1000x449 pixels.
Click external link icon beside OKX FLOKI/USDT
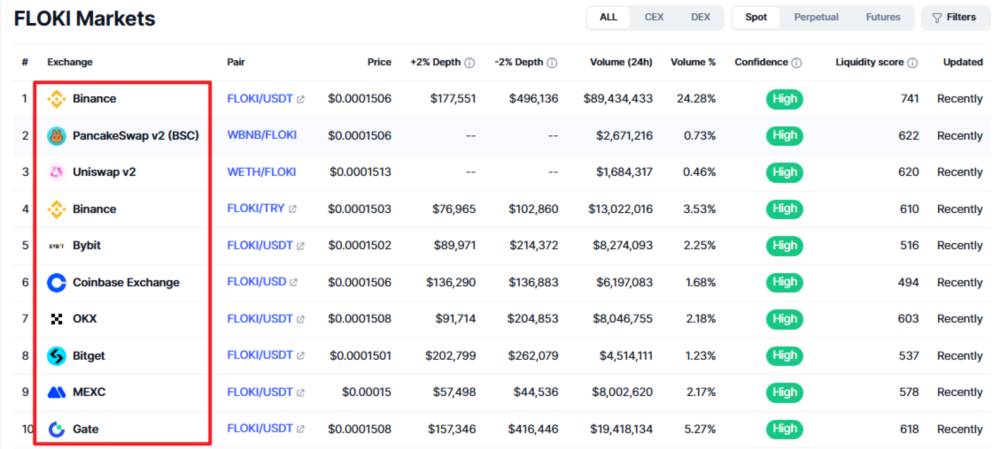pyautogui.click(x=300, y=320)
